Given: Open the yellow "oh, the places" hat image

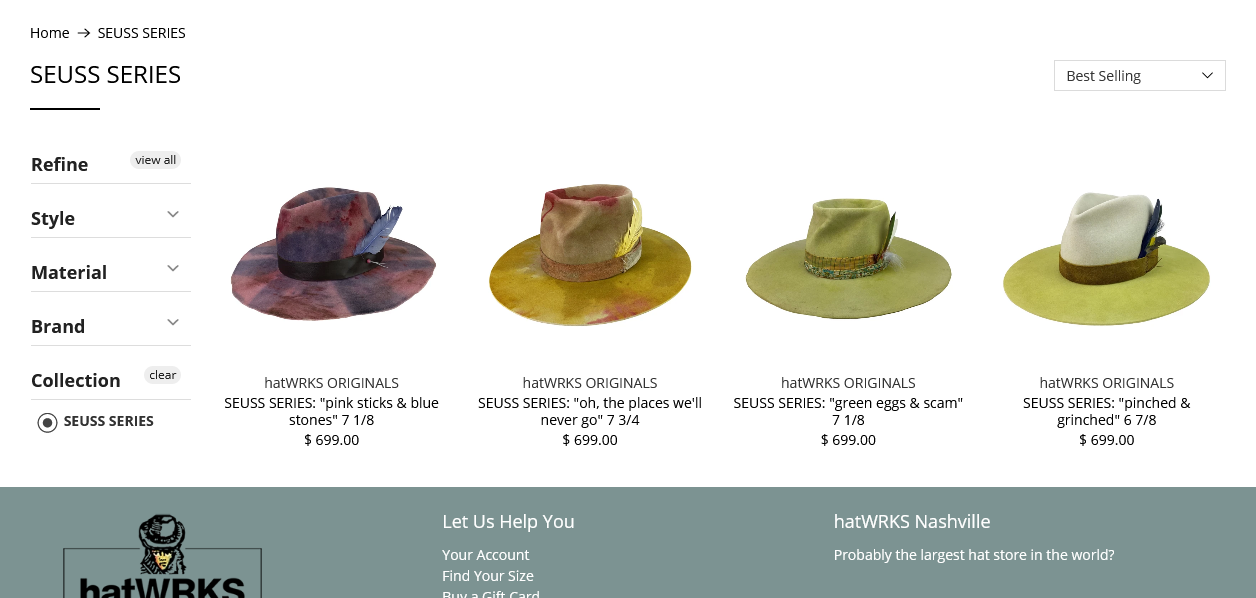Looking at the screenshot, I should coord(590,250).
